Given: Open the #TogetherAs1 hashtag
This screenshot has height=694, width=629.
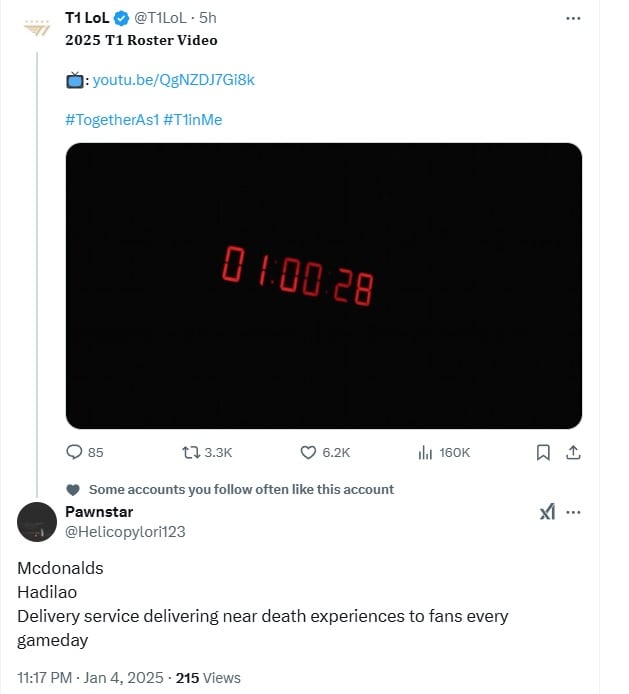Looking at the screenshot, I should 111,119.
